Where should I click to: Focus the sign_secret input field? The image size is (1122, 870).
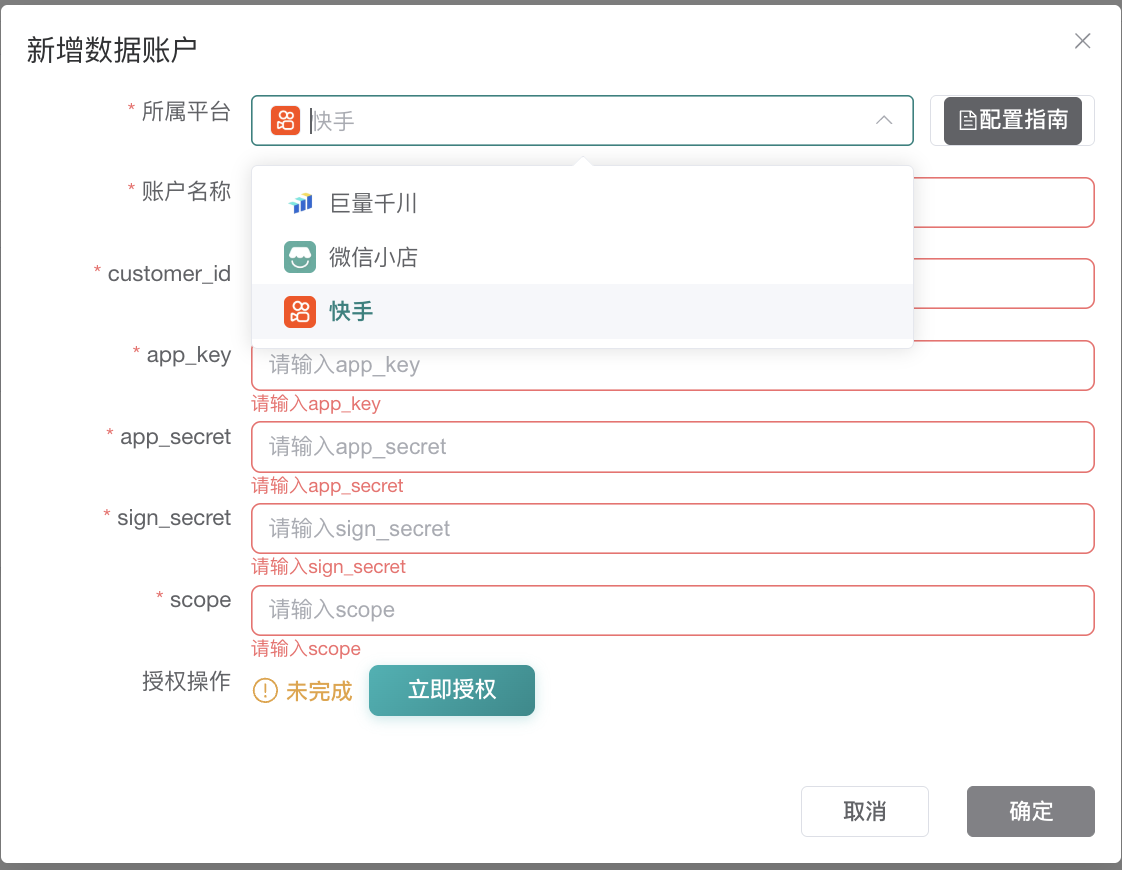(x=672, y=529)
